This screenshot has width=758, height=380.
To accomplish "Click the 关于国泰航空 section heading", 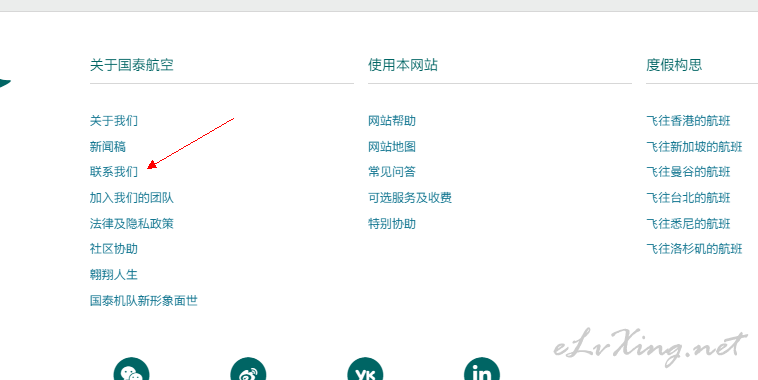I will (131, 65).
